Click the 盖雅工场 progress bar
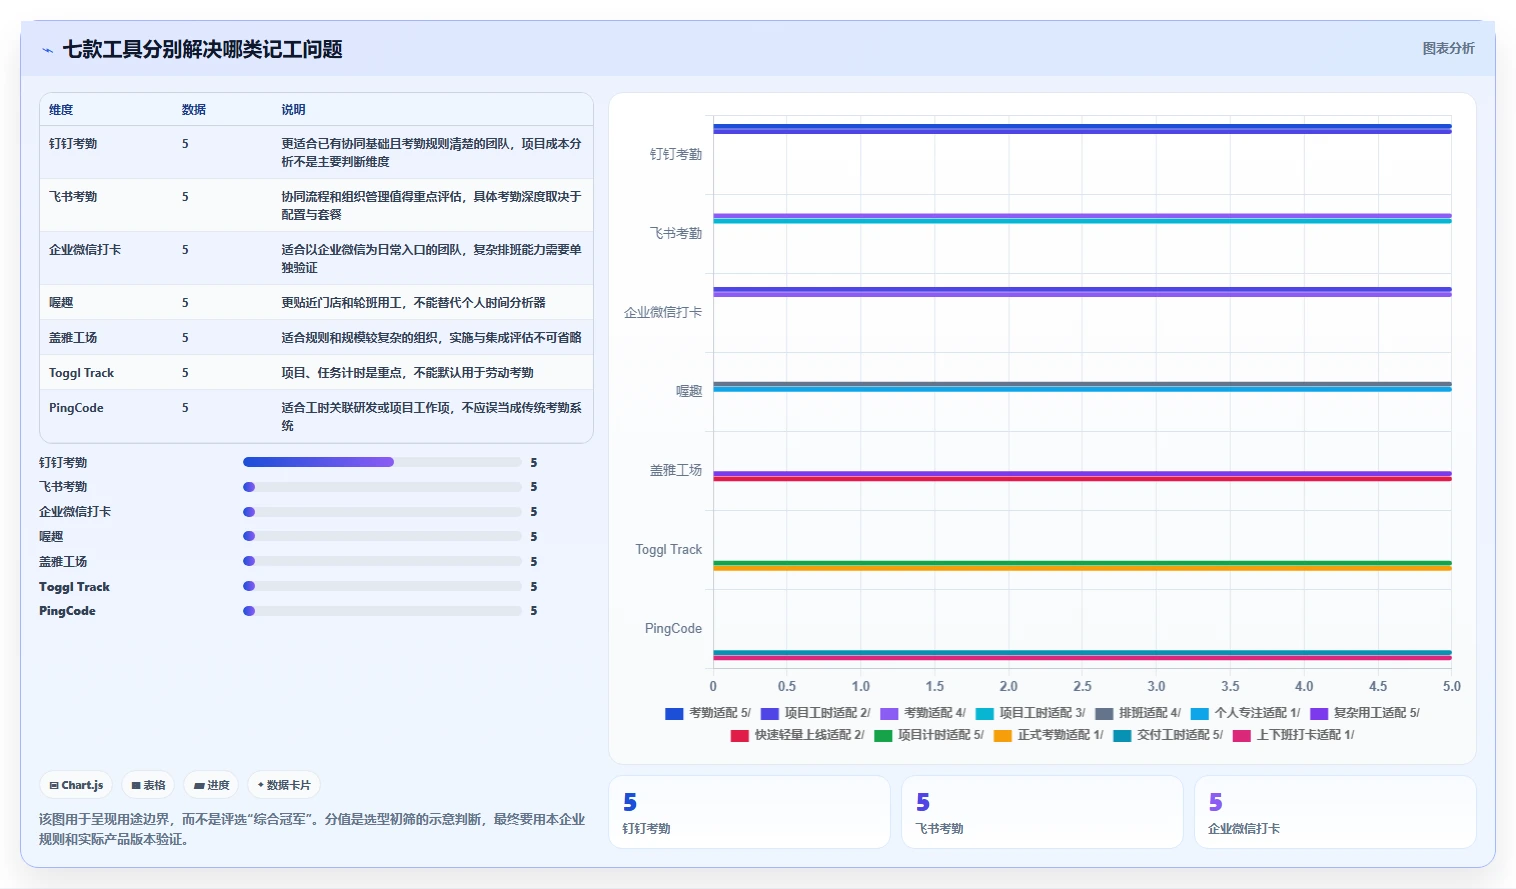Viewport: 1516px width, 889px height. coord(382,561)
